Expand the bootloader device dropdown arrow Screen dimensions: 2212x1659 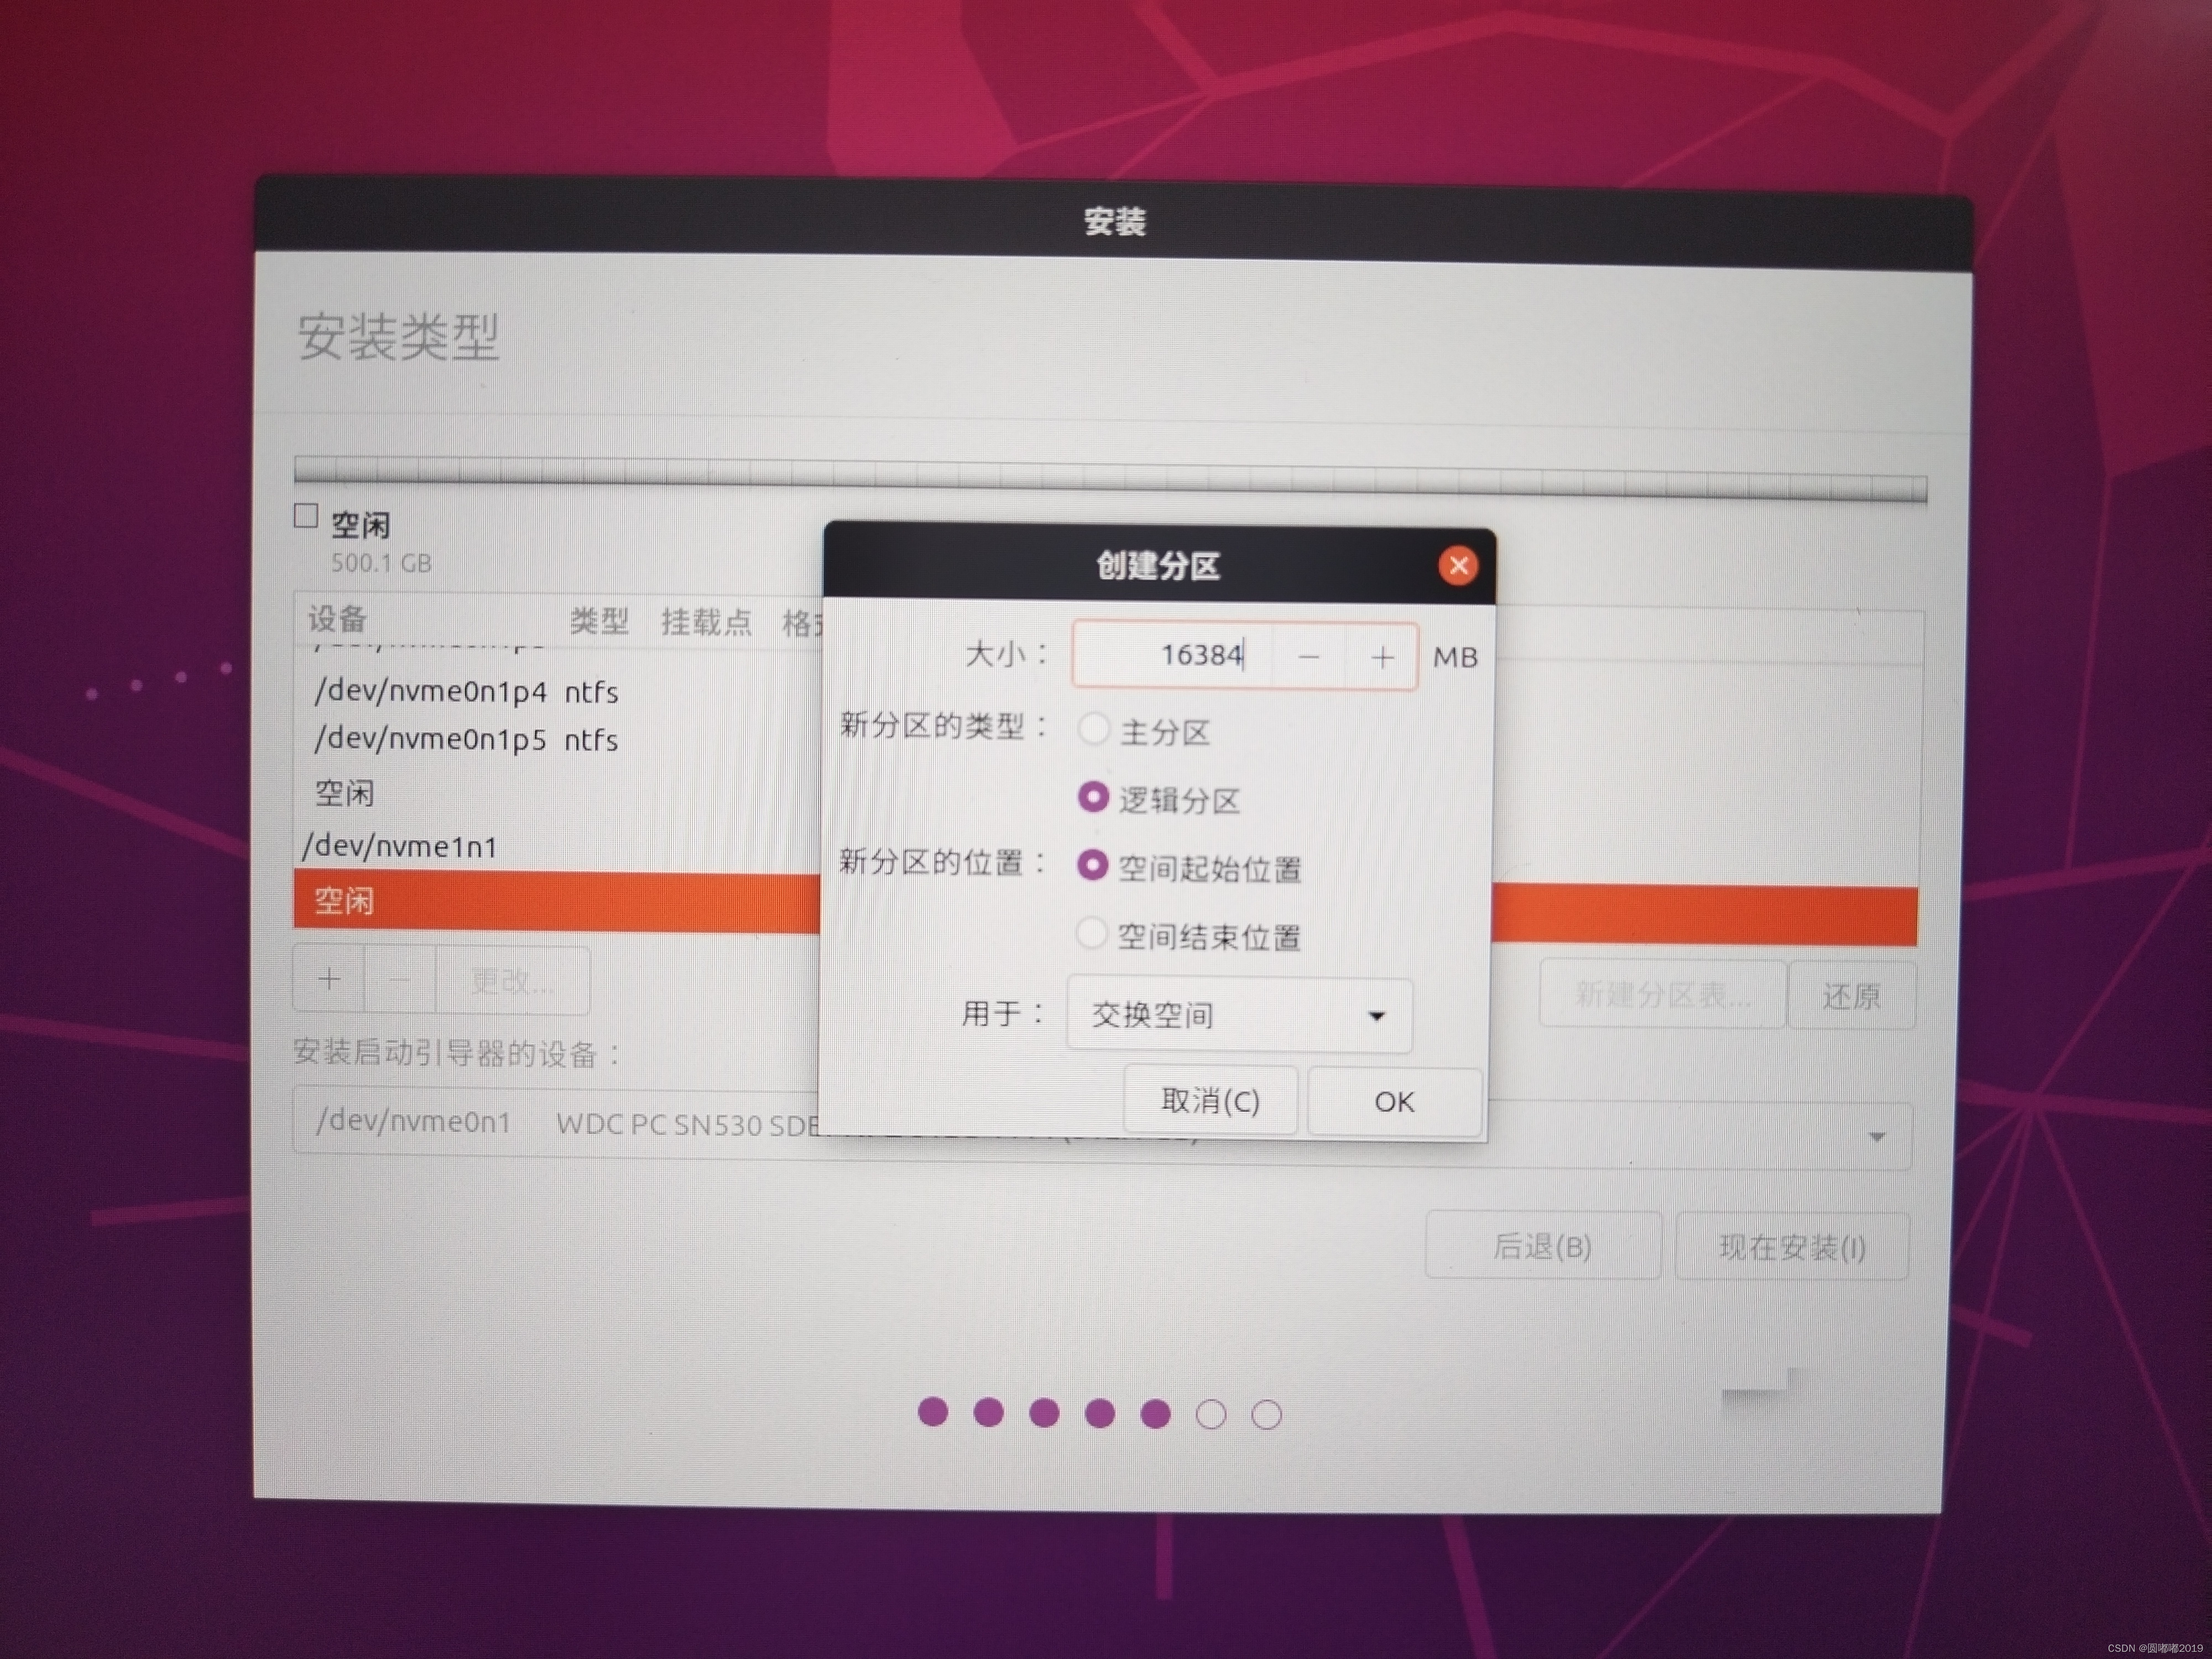(1876, 1137)
